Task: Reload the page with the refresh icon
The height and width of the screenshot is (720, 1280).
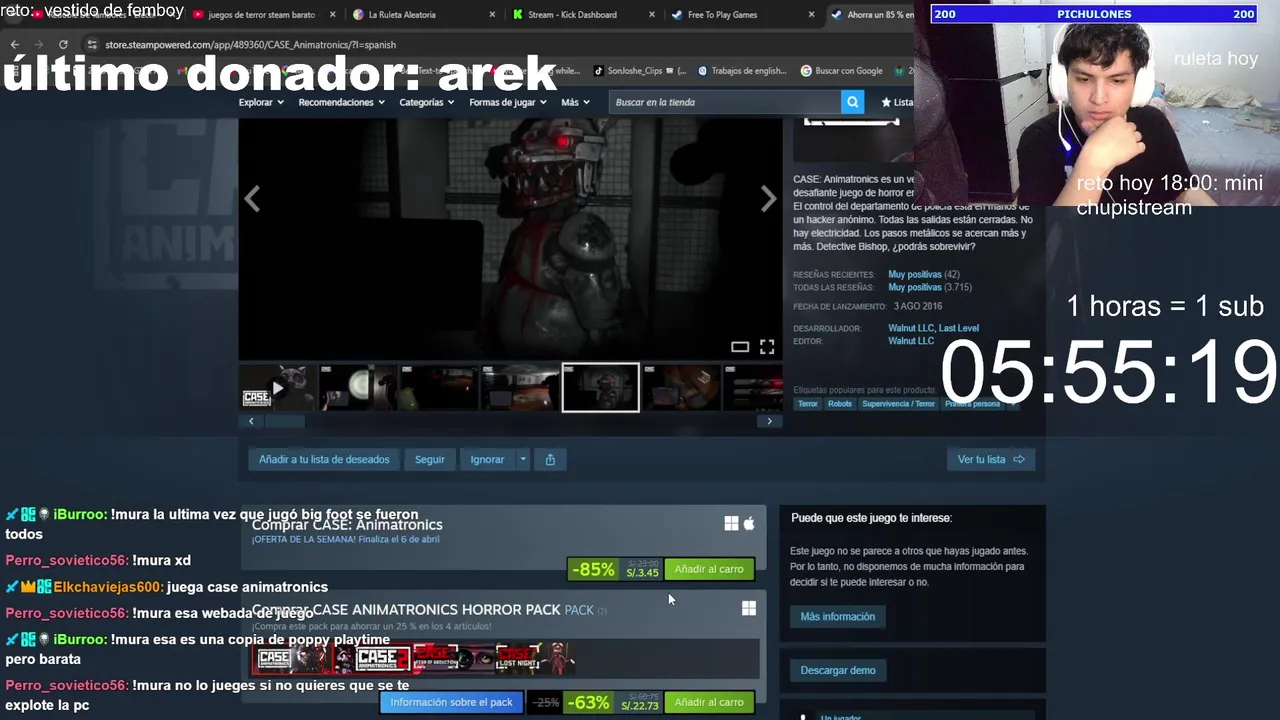Action: pos(63,45)
